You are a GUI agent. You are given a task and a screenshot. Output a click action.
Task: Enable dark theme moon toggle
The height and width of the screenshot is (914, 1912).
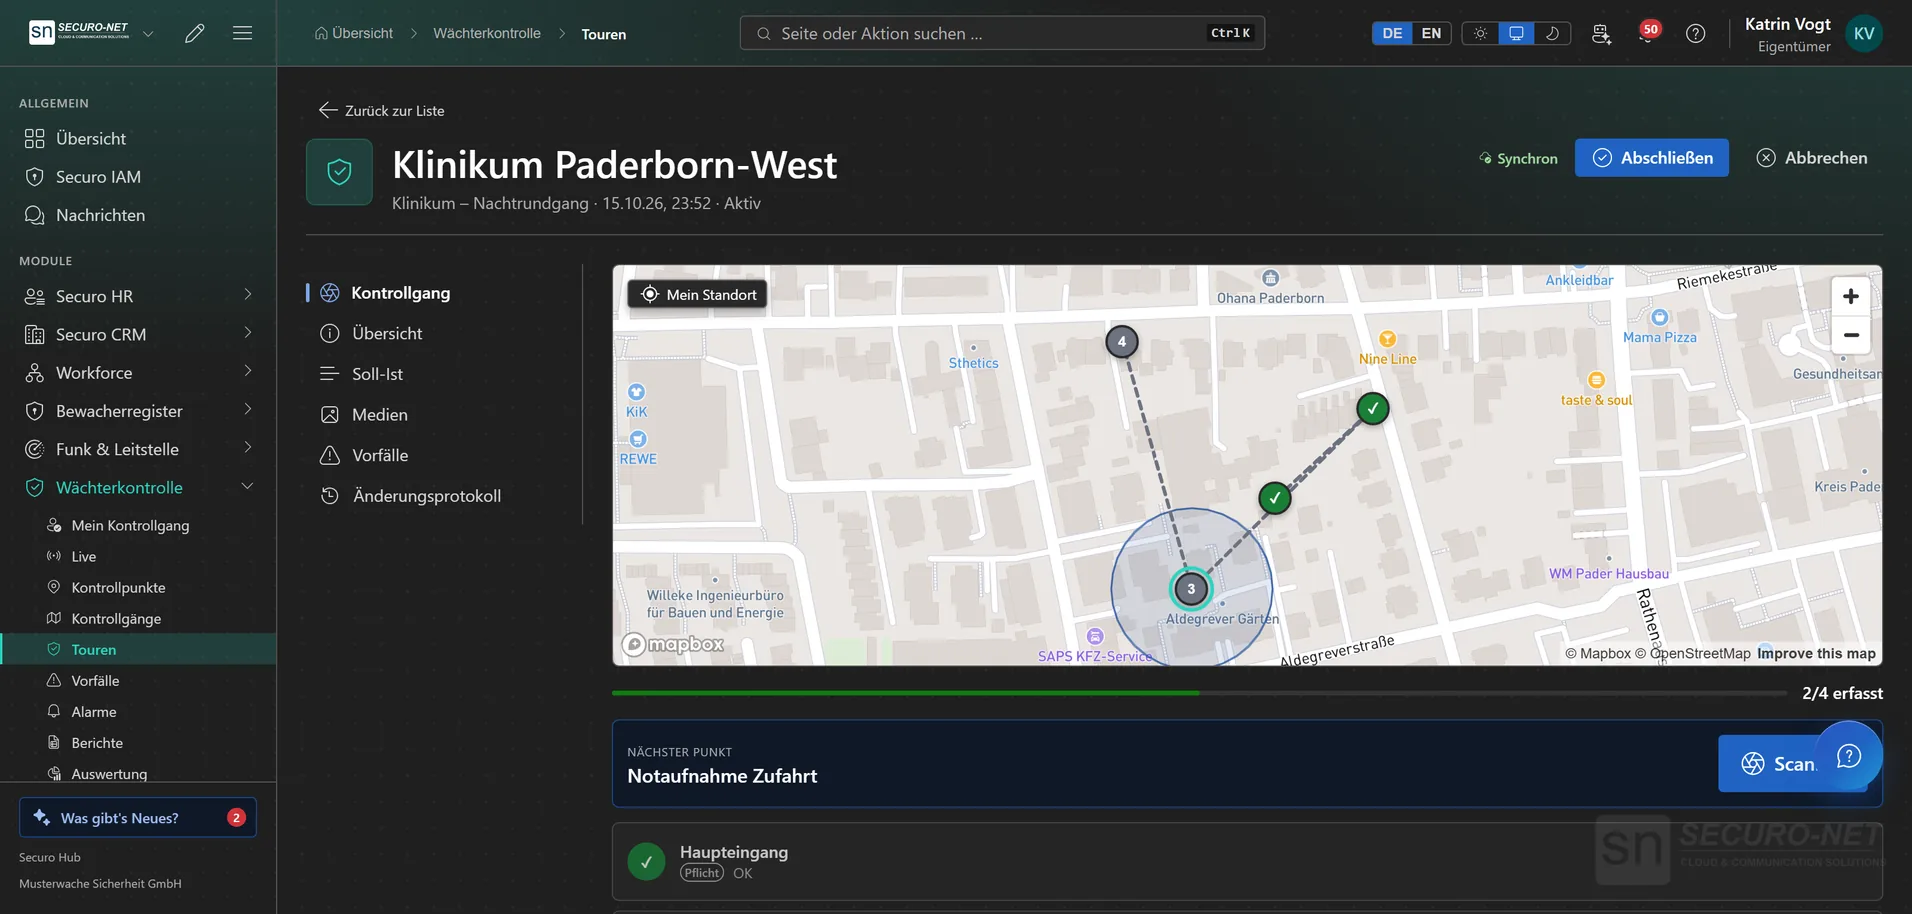point(1552,33)
